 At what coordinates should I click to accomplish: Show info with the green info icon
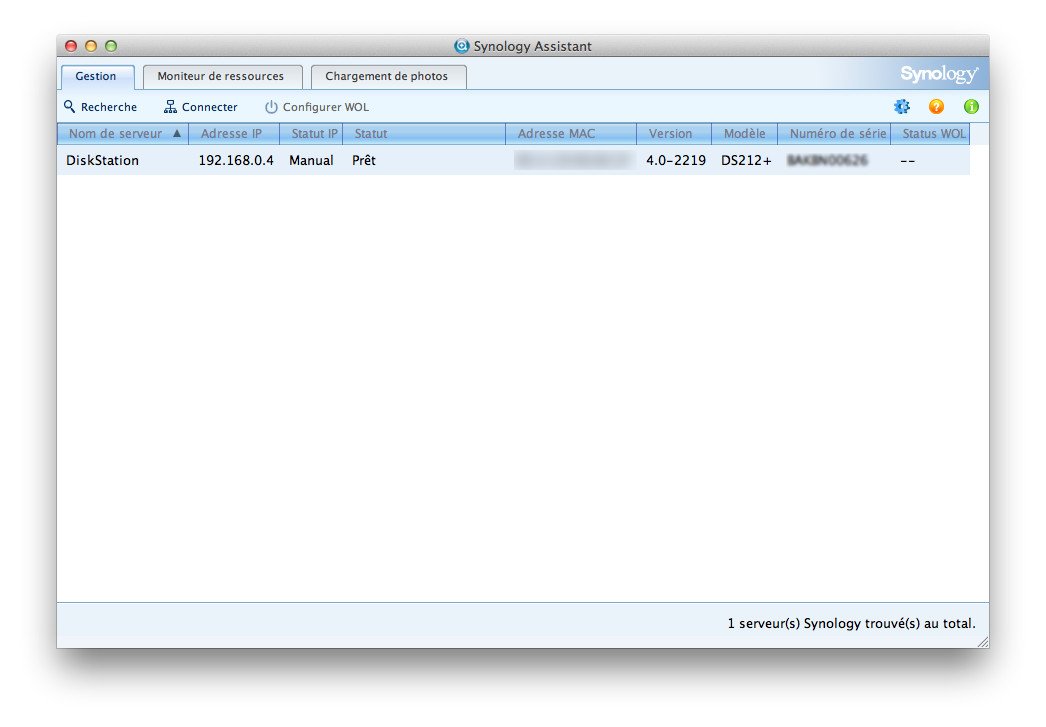[x=970, y=107]
